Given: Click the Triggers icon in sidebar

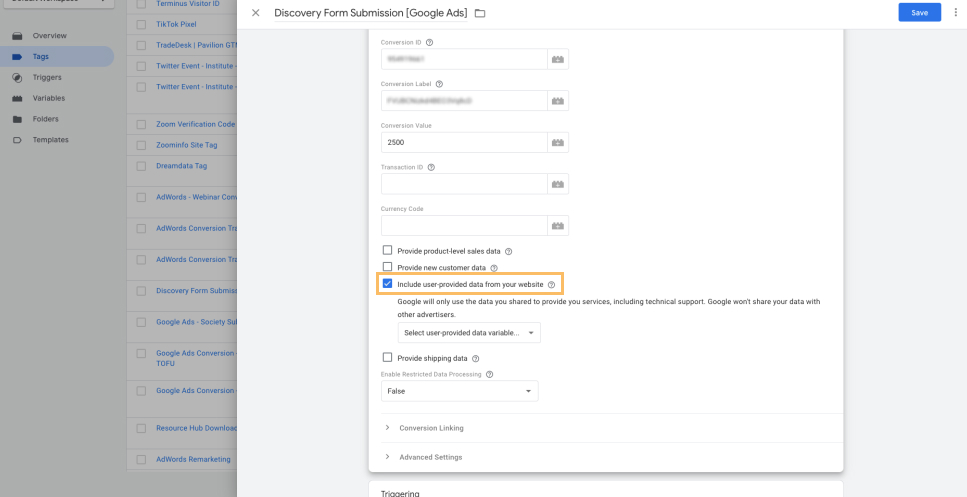Looking at the screenshot, I should (x=17, y=78).
